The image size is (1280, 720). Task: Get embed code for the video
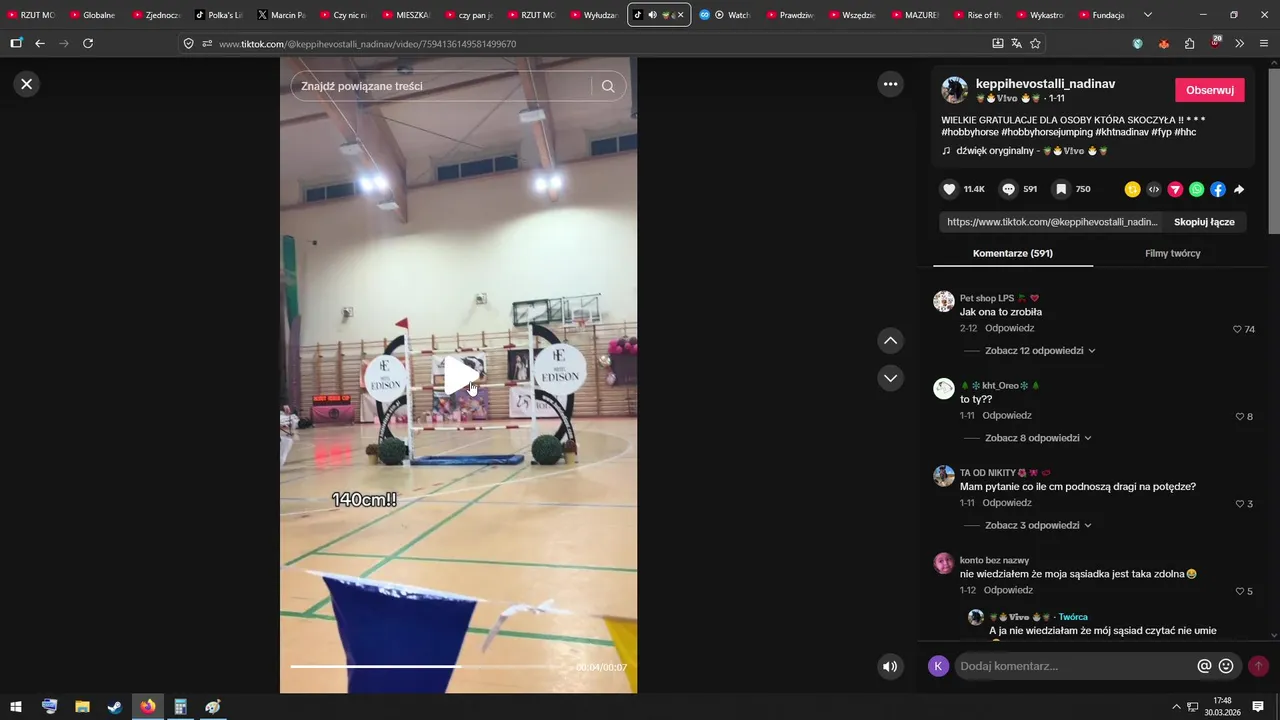coord(1154,189)
